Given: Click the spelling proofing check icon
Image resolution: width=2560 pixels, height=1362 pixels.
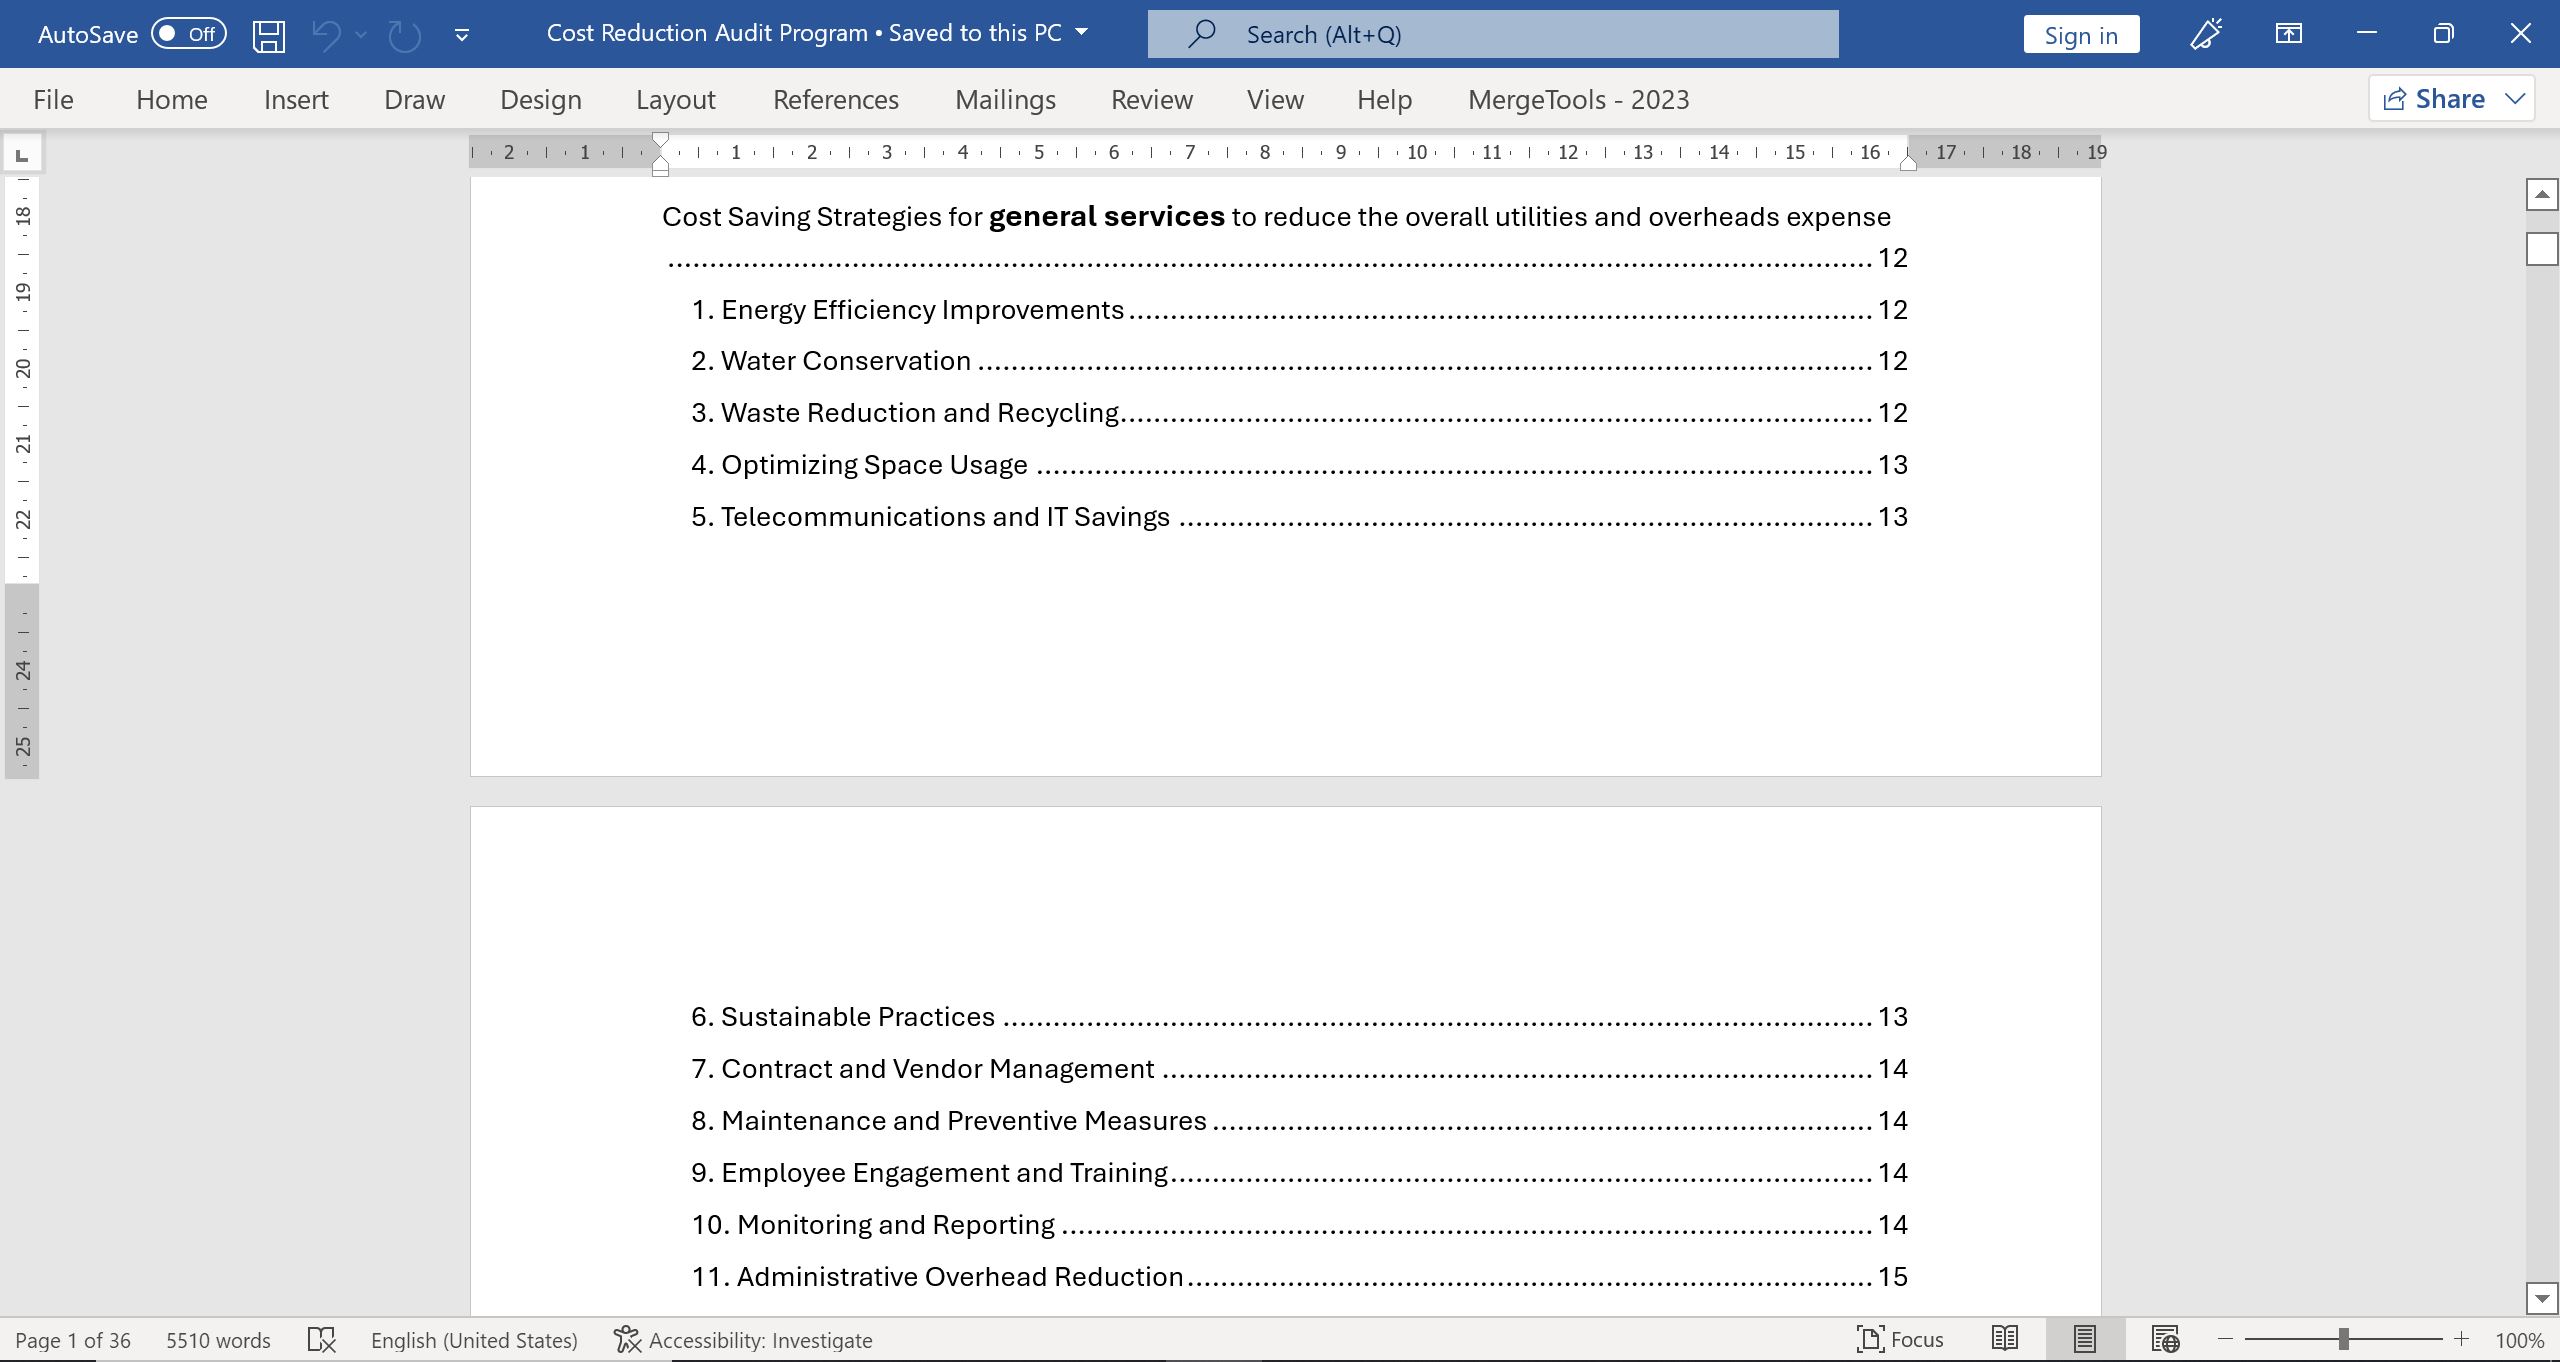Looking at the screenshot, I should tap(321, 1340).
